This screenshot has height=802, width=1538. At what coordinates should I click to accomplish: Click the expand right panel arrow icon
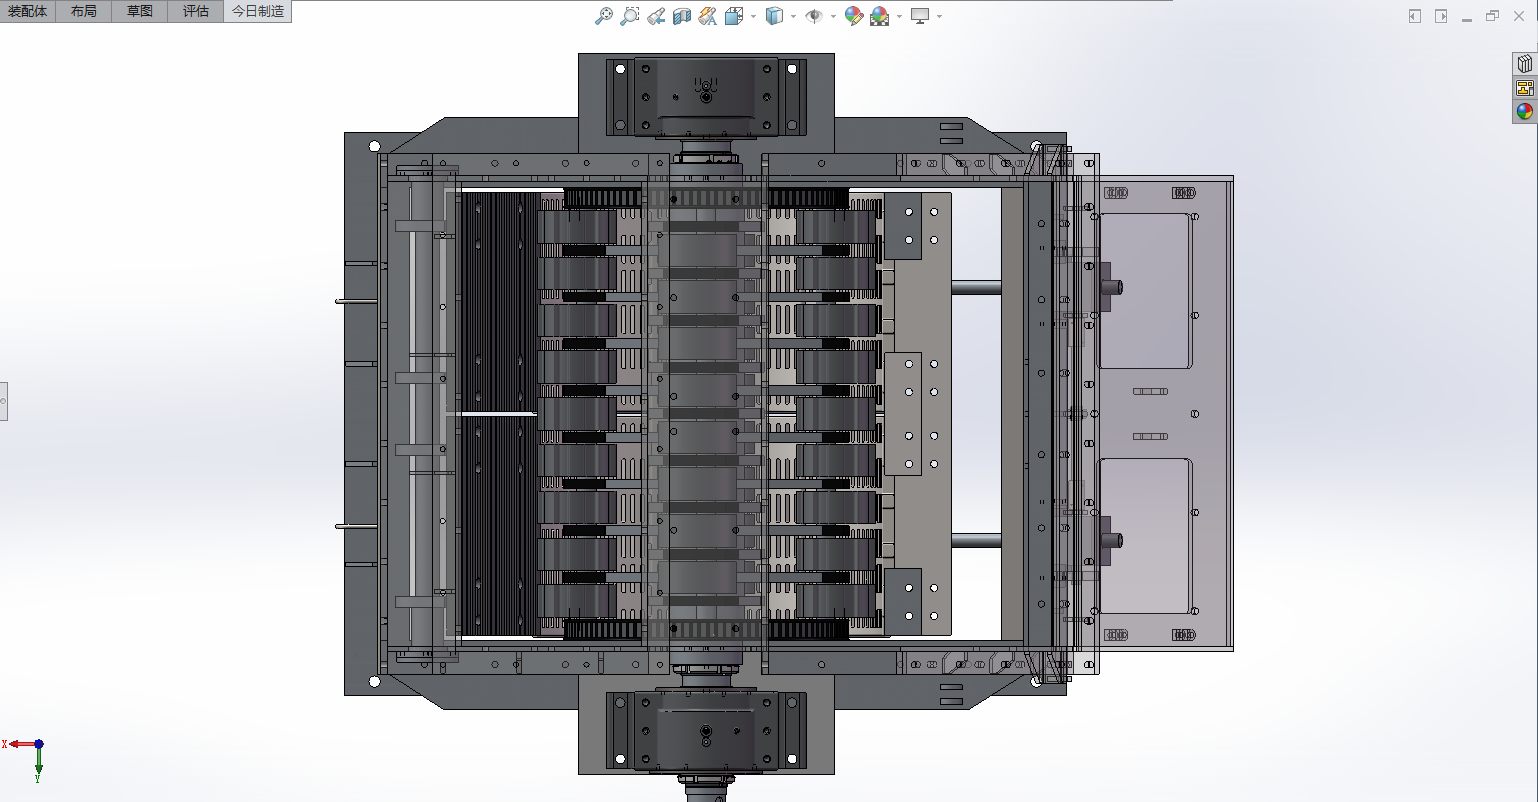(x=1441, y=16)
